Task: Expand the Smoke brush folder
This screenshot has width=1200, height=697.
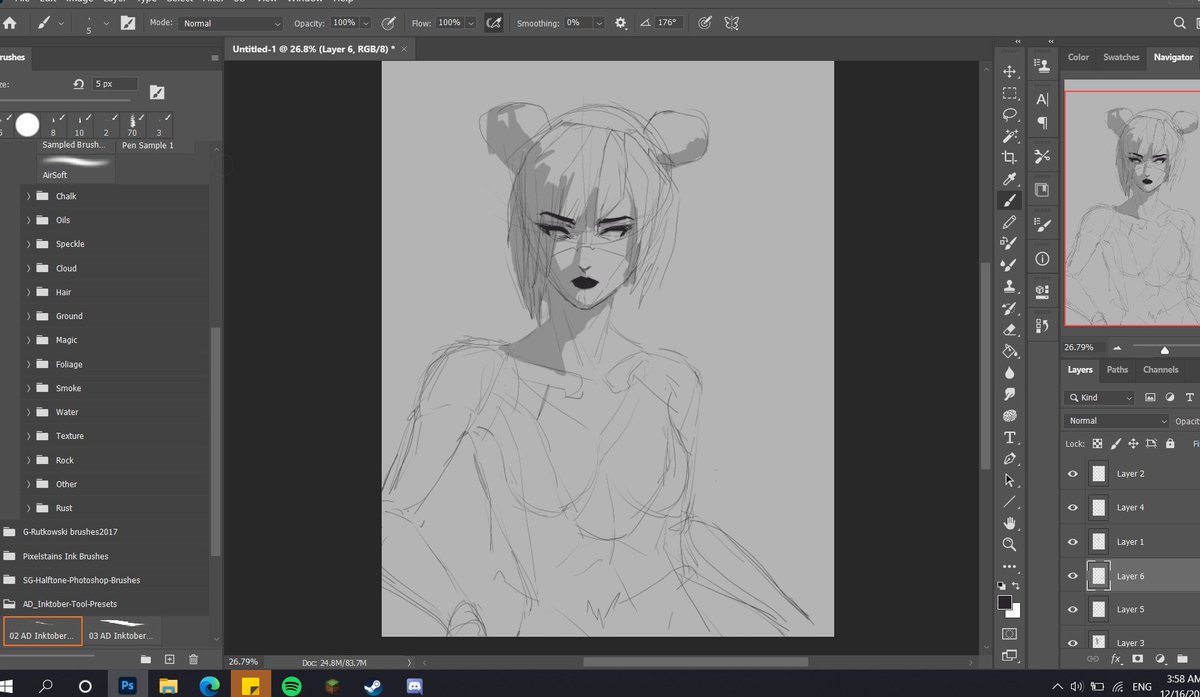Action: tap(28, 388)
